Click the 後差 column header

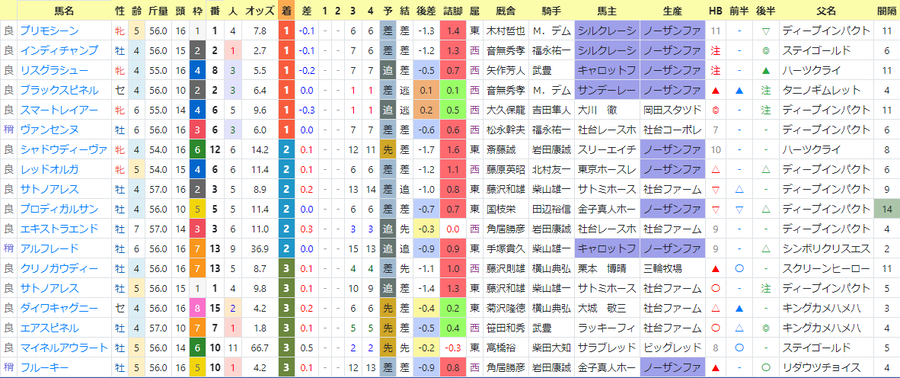coord(425,11)
